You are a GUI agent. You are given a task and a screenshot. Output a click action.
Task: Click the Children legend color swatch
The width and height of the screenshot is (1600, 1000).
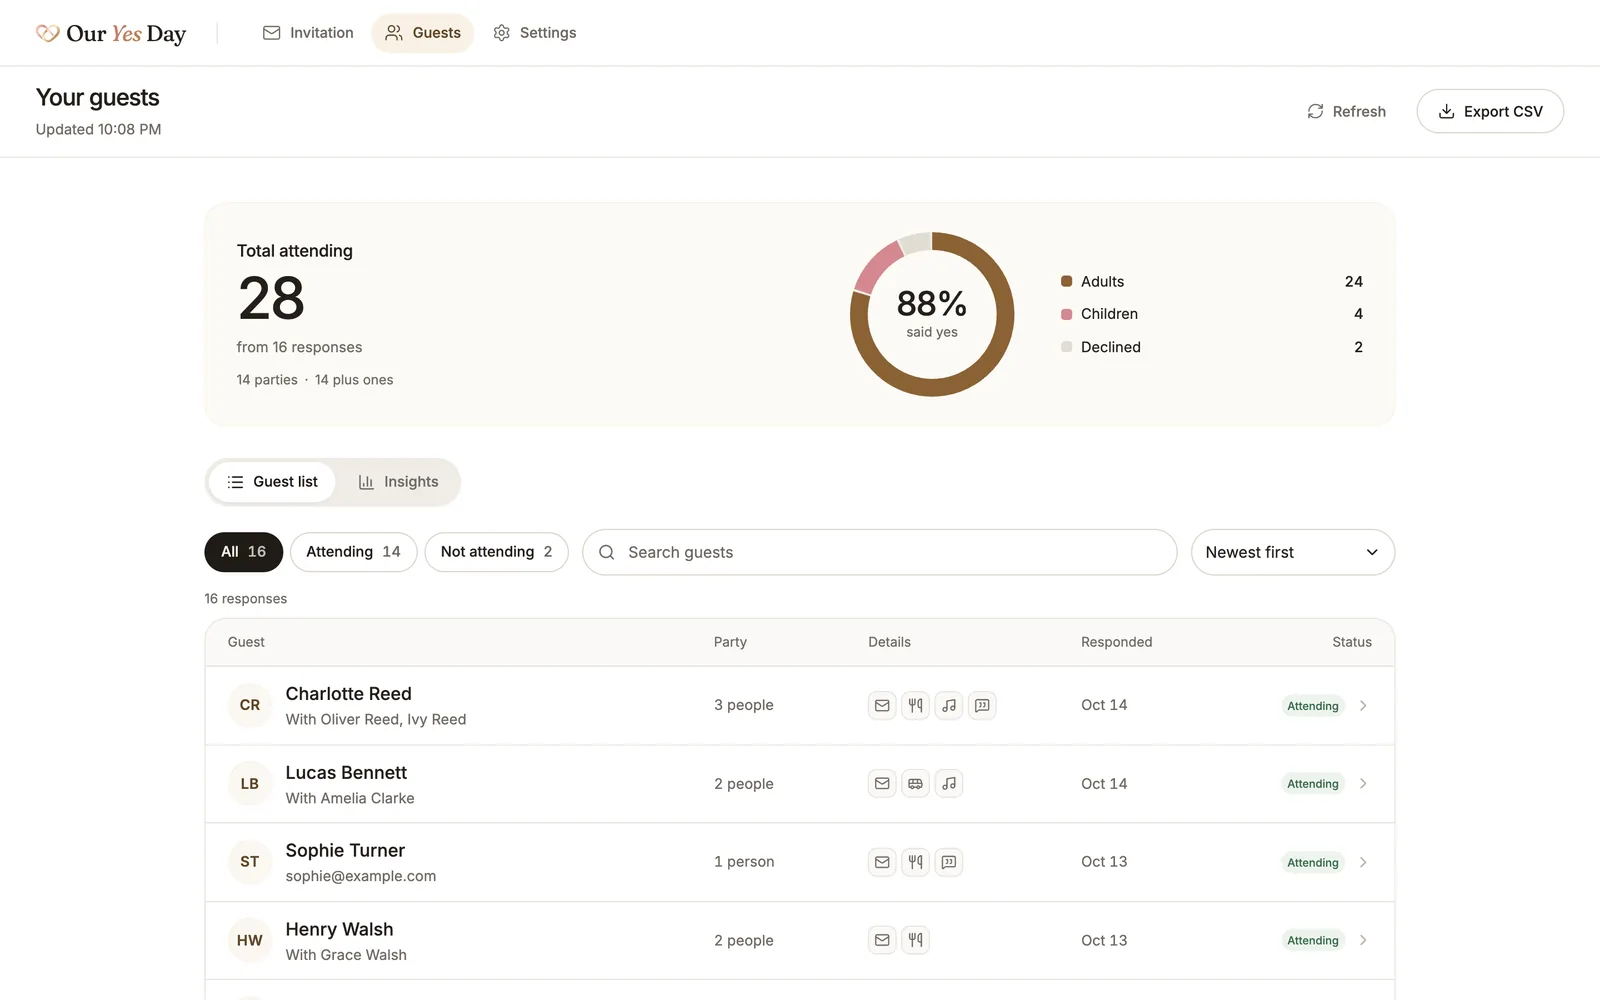[x=1067, y=314]
